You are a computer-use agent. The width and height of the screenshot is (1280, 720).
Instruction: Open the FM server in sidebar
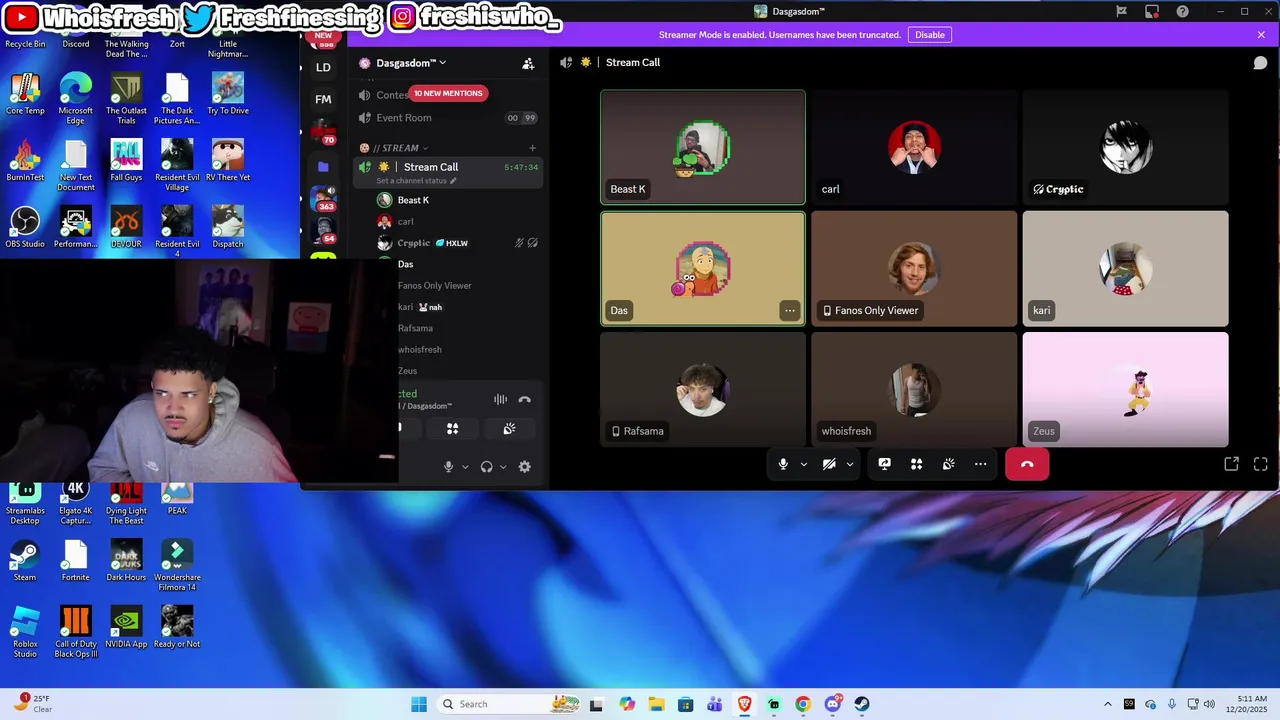coord(323,99)
